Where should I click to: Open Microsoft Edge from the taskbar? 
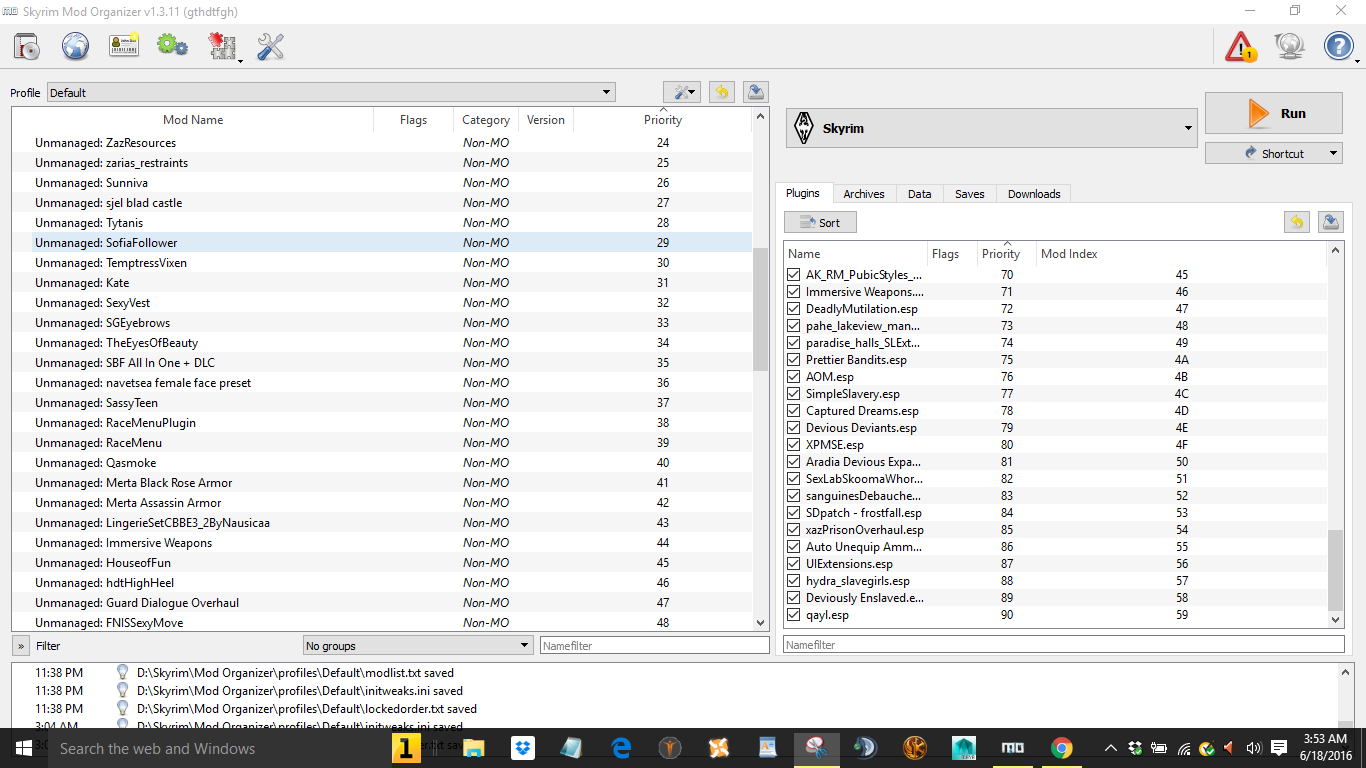[621, 748]
